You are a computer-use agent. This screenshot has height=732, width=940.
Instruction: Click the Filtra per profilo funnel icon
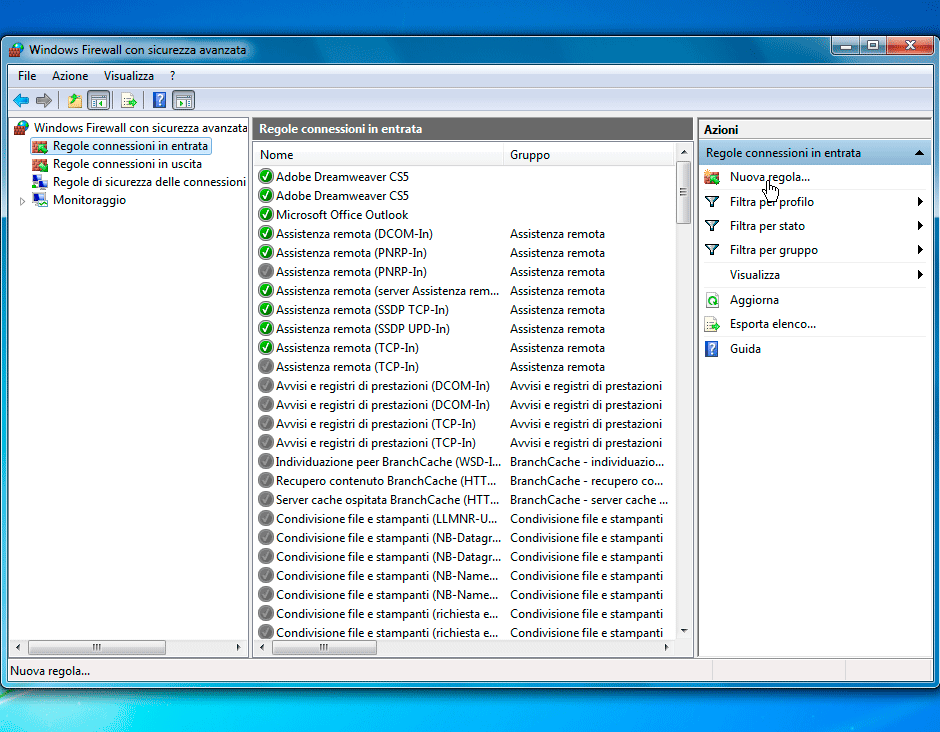tap(712, 201)
